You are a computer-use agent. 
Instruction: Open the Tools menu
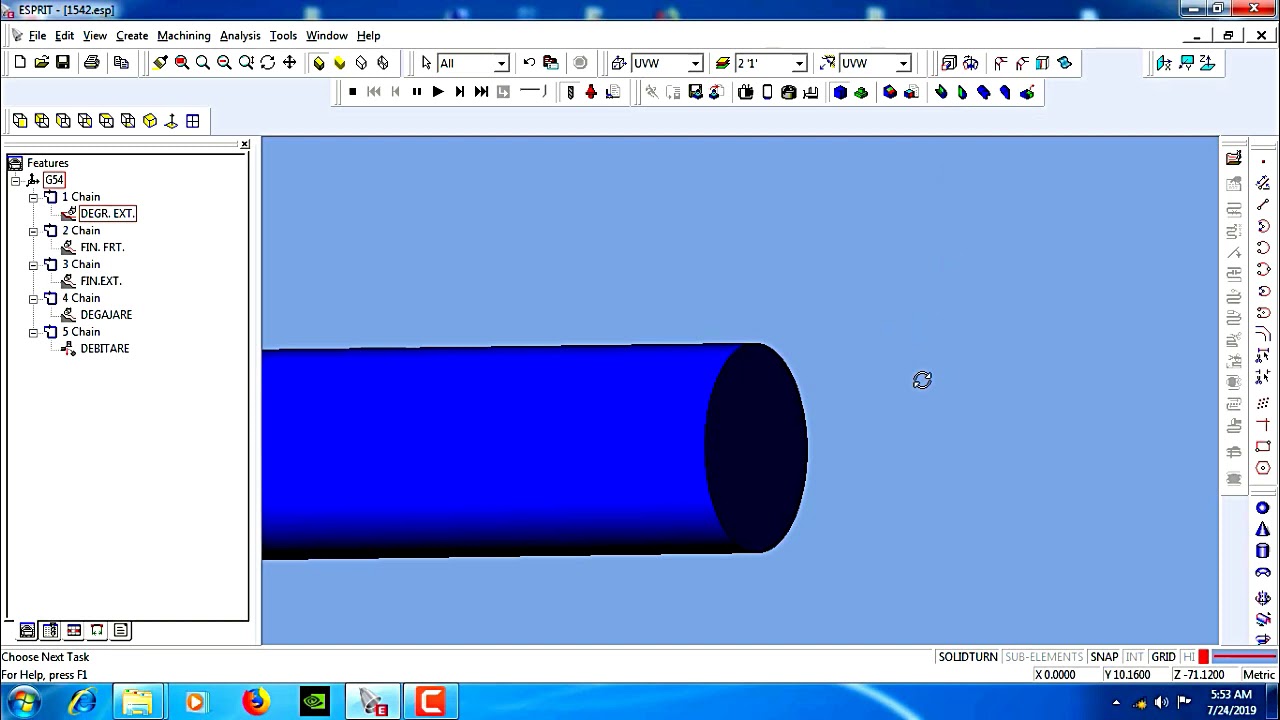[283, 35]
